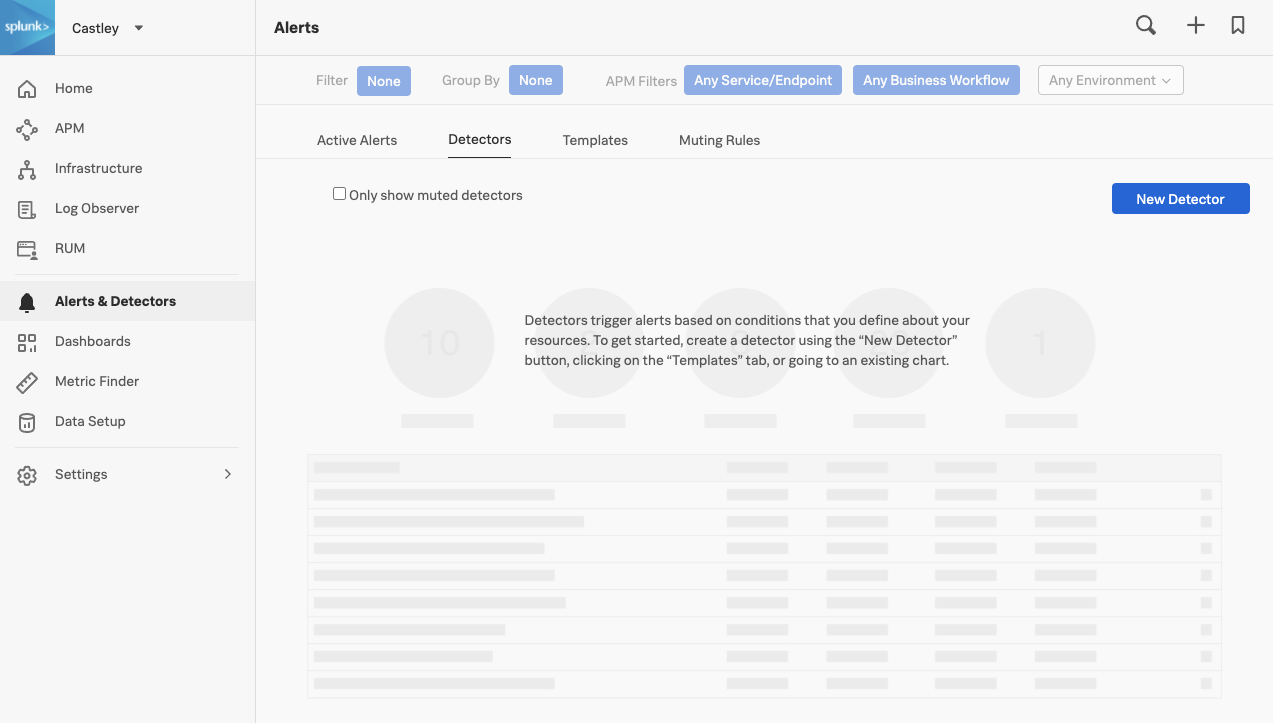Open the Log Observer icon
Viewport: 1273px width, 723px height.
point(27,209)
